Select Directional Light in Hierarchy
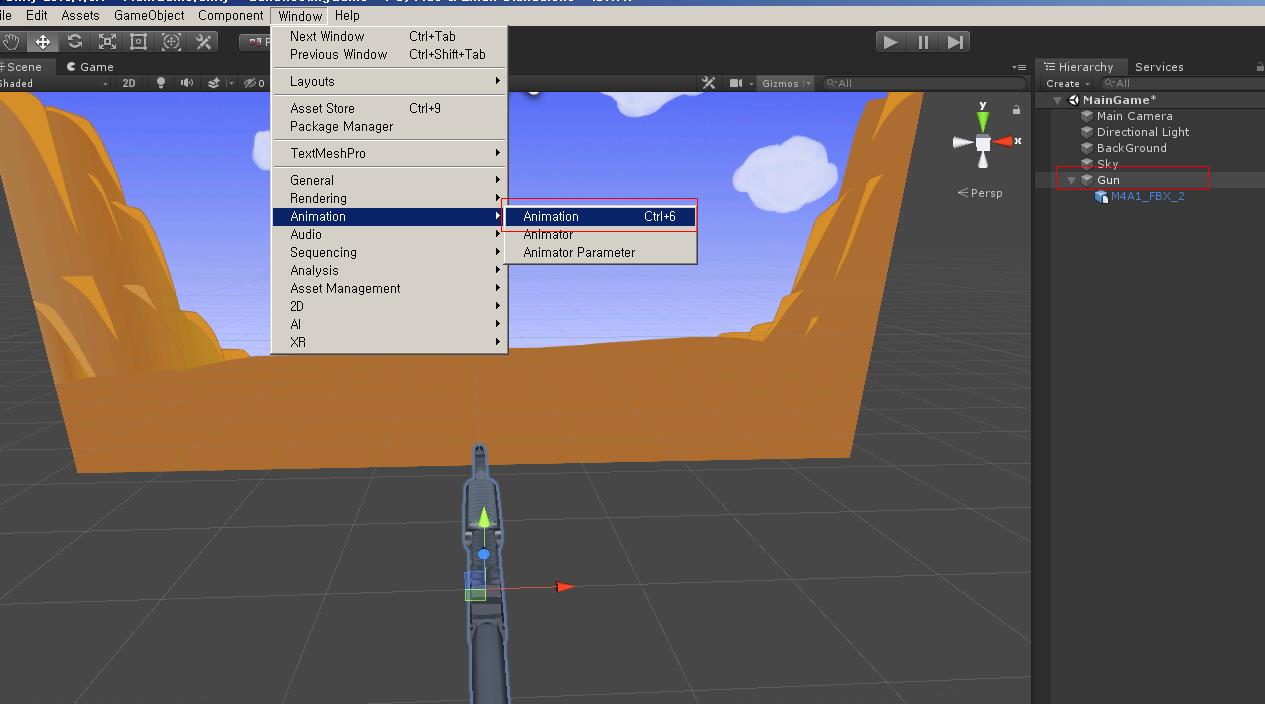Screen dimensions: 1265x704 coord(1142,132)
